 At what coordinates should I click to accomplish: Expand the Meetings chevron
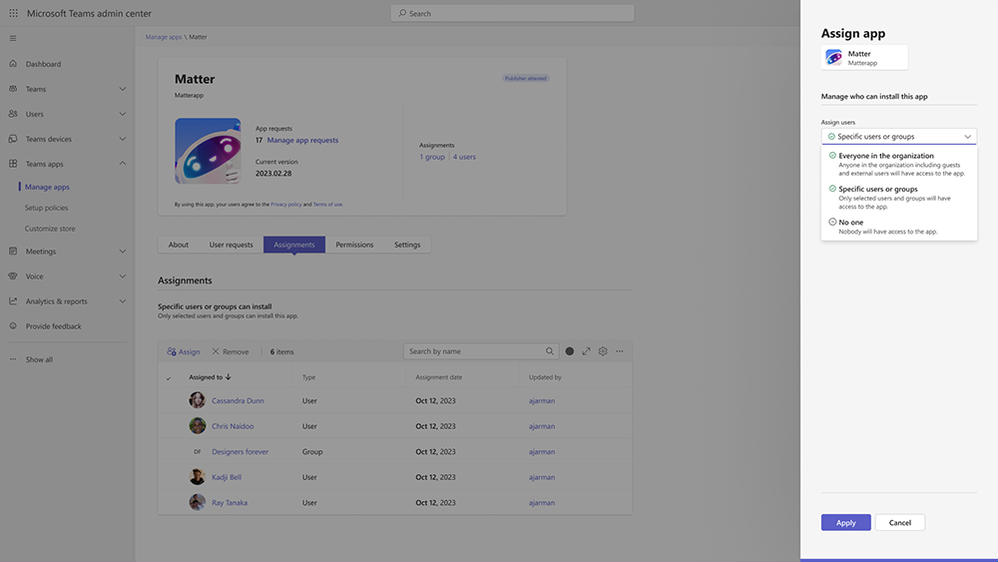pyautogui.click(x=122, y=251)
